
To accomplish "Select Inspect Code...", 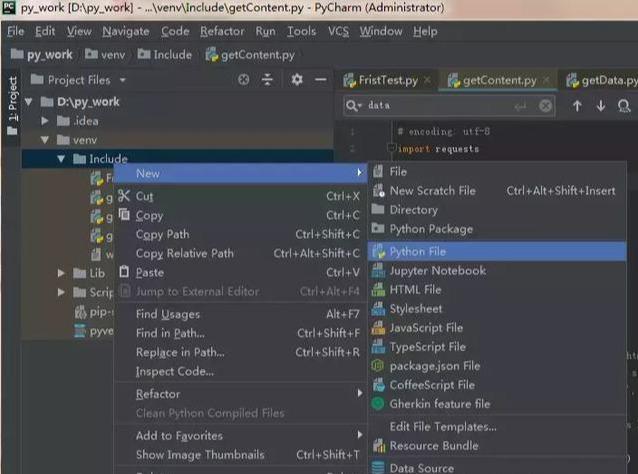I will (x=240, y=371).
